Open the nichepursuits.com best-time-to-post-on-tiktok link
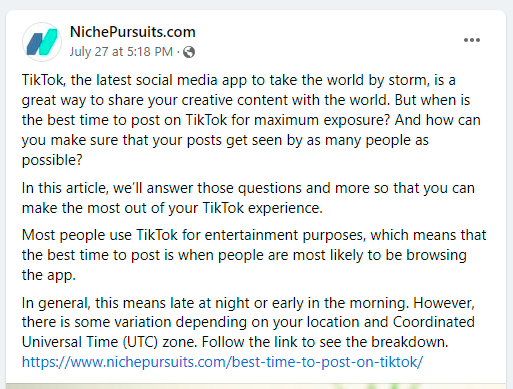513x389 pixels. pos(222,362)
